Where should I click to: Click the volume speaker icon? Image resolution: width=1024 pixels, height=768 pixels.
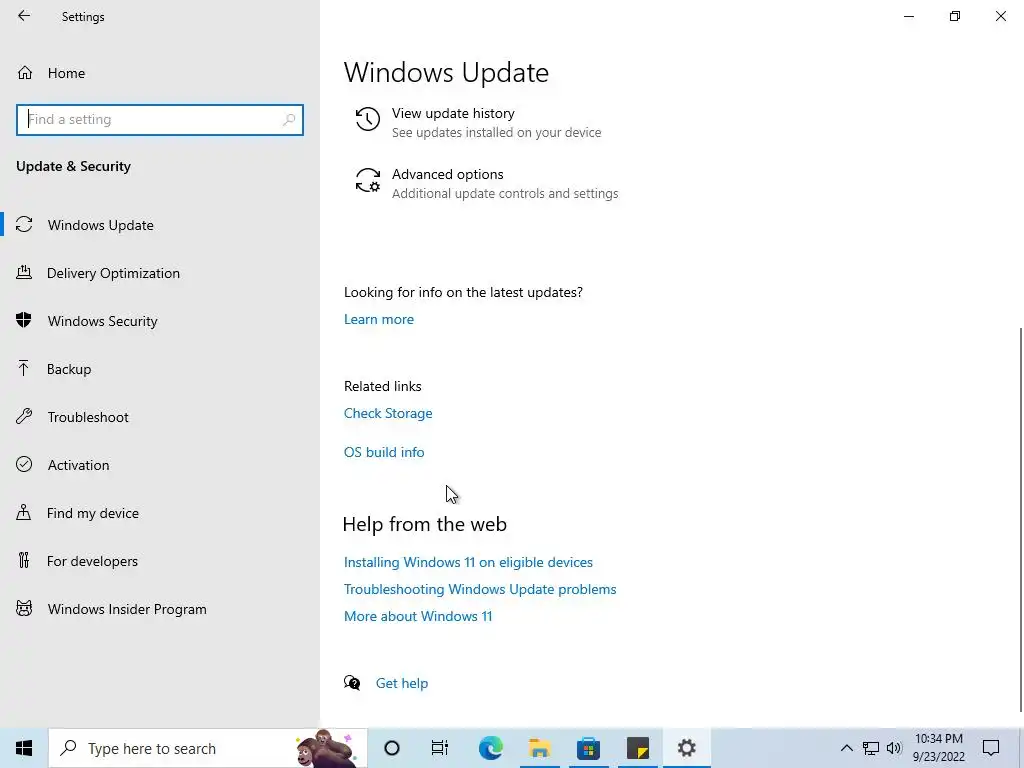[x=894, y=748]
